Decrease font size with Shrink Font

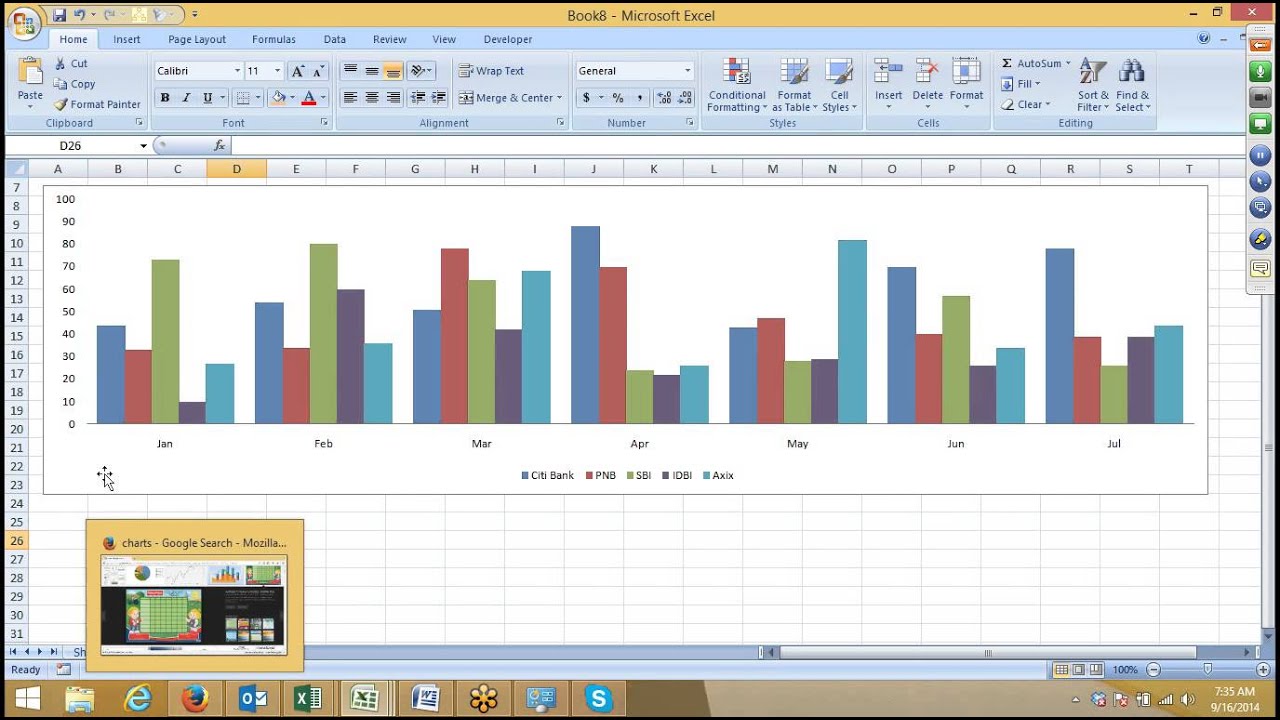[x=317, y=71]
